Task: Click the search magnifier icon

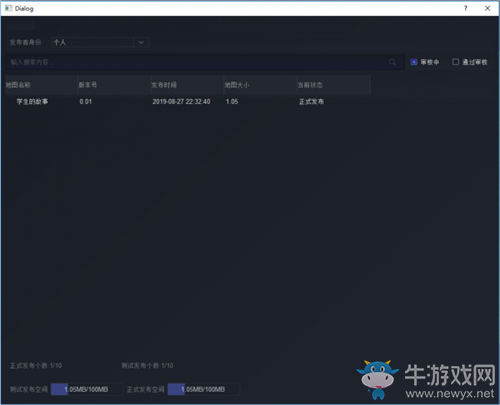Action: (x=392, y=62)
